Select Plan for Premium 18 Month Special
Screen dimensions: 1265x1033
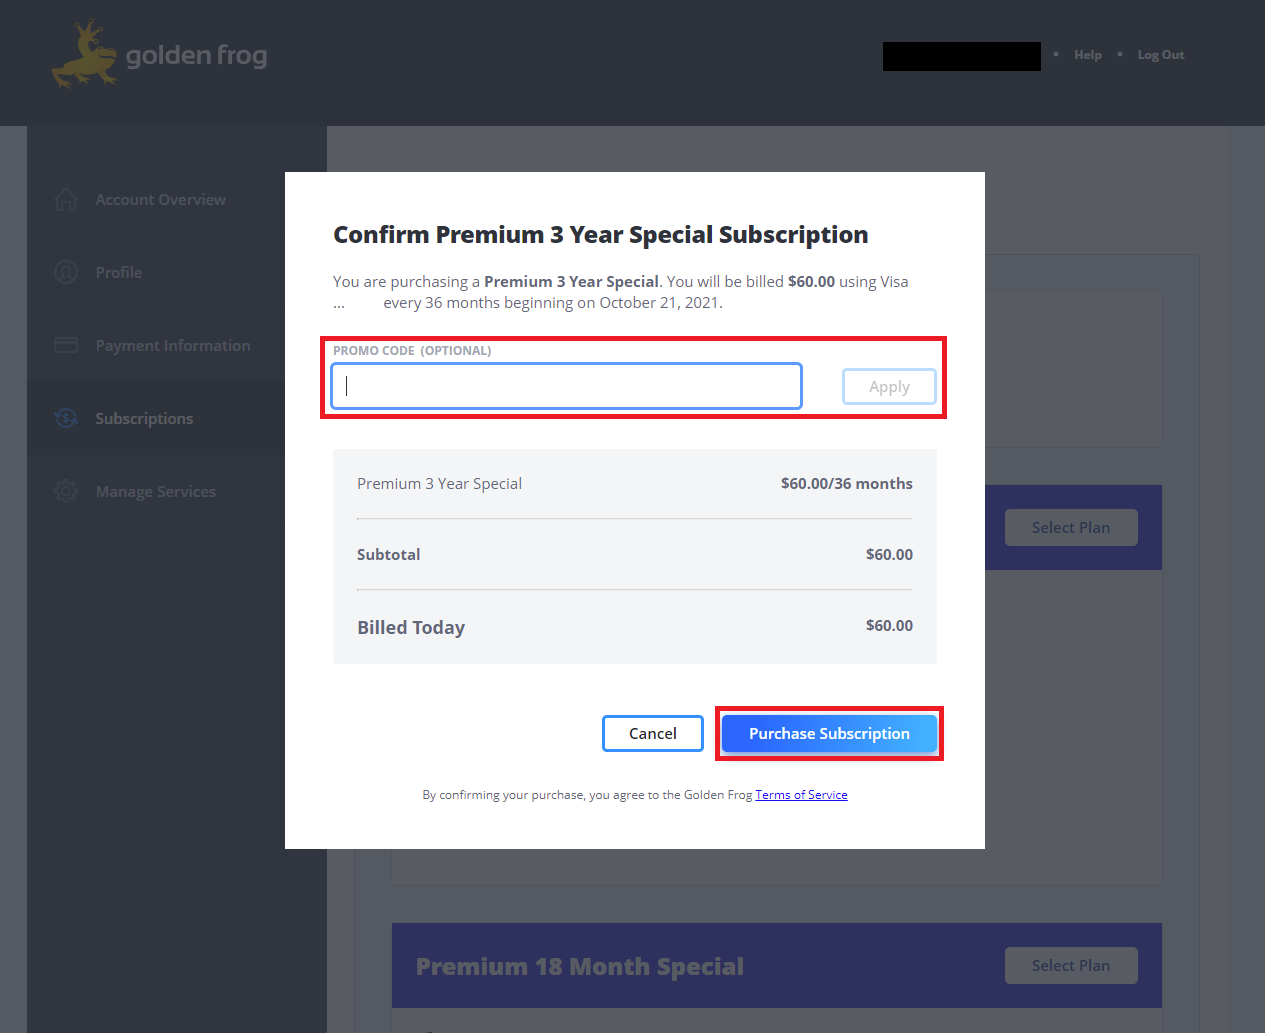pos(1071,965)
